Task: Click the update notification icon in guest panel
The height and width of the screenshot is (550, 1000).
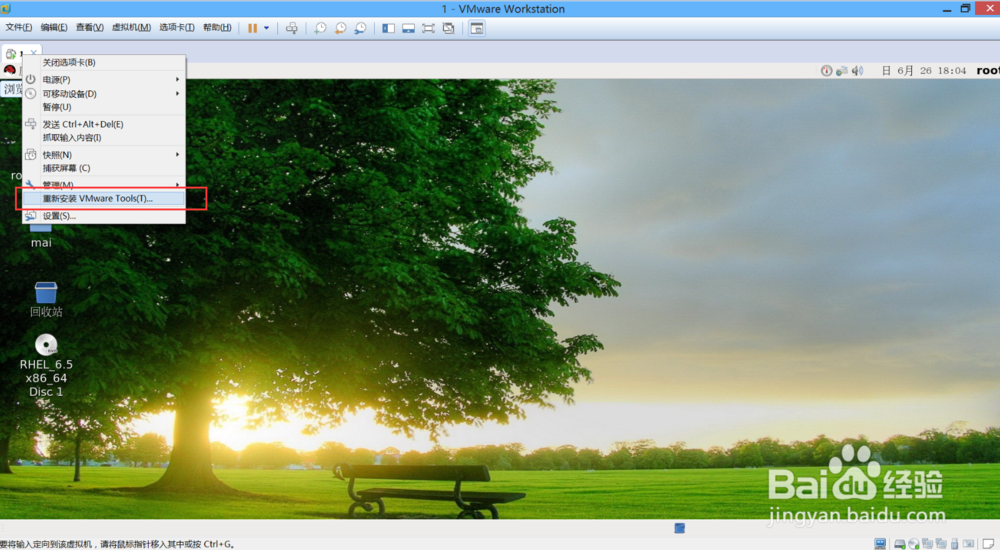Action: click(x=827, y=71)
